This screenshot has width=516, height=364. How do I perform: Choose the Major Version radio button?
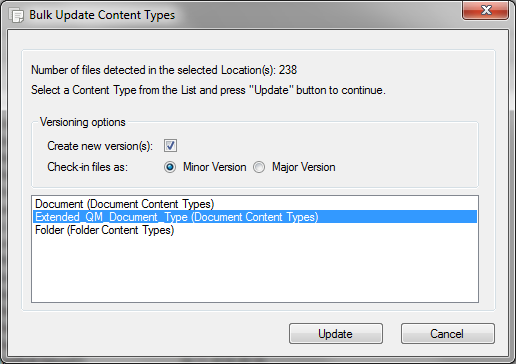[x=259, y=167]
